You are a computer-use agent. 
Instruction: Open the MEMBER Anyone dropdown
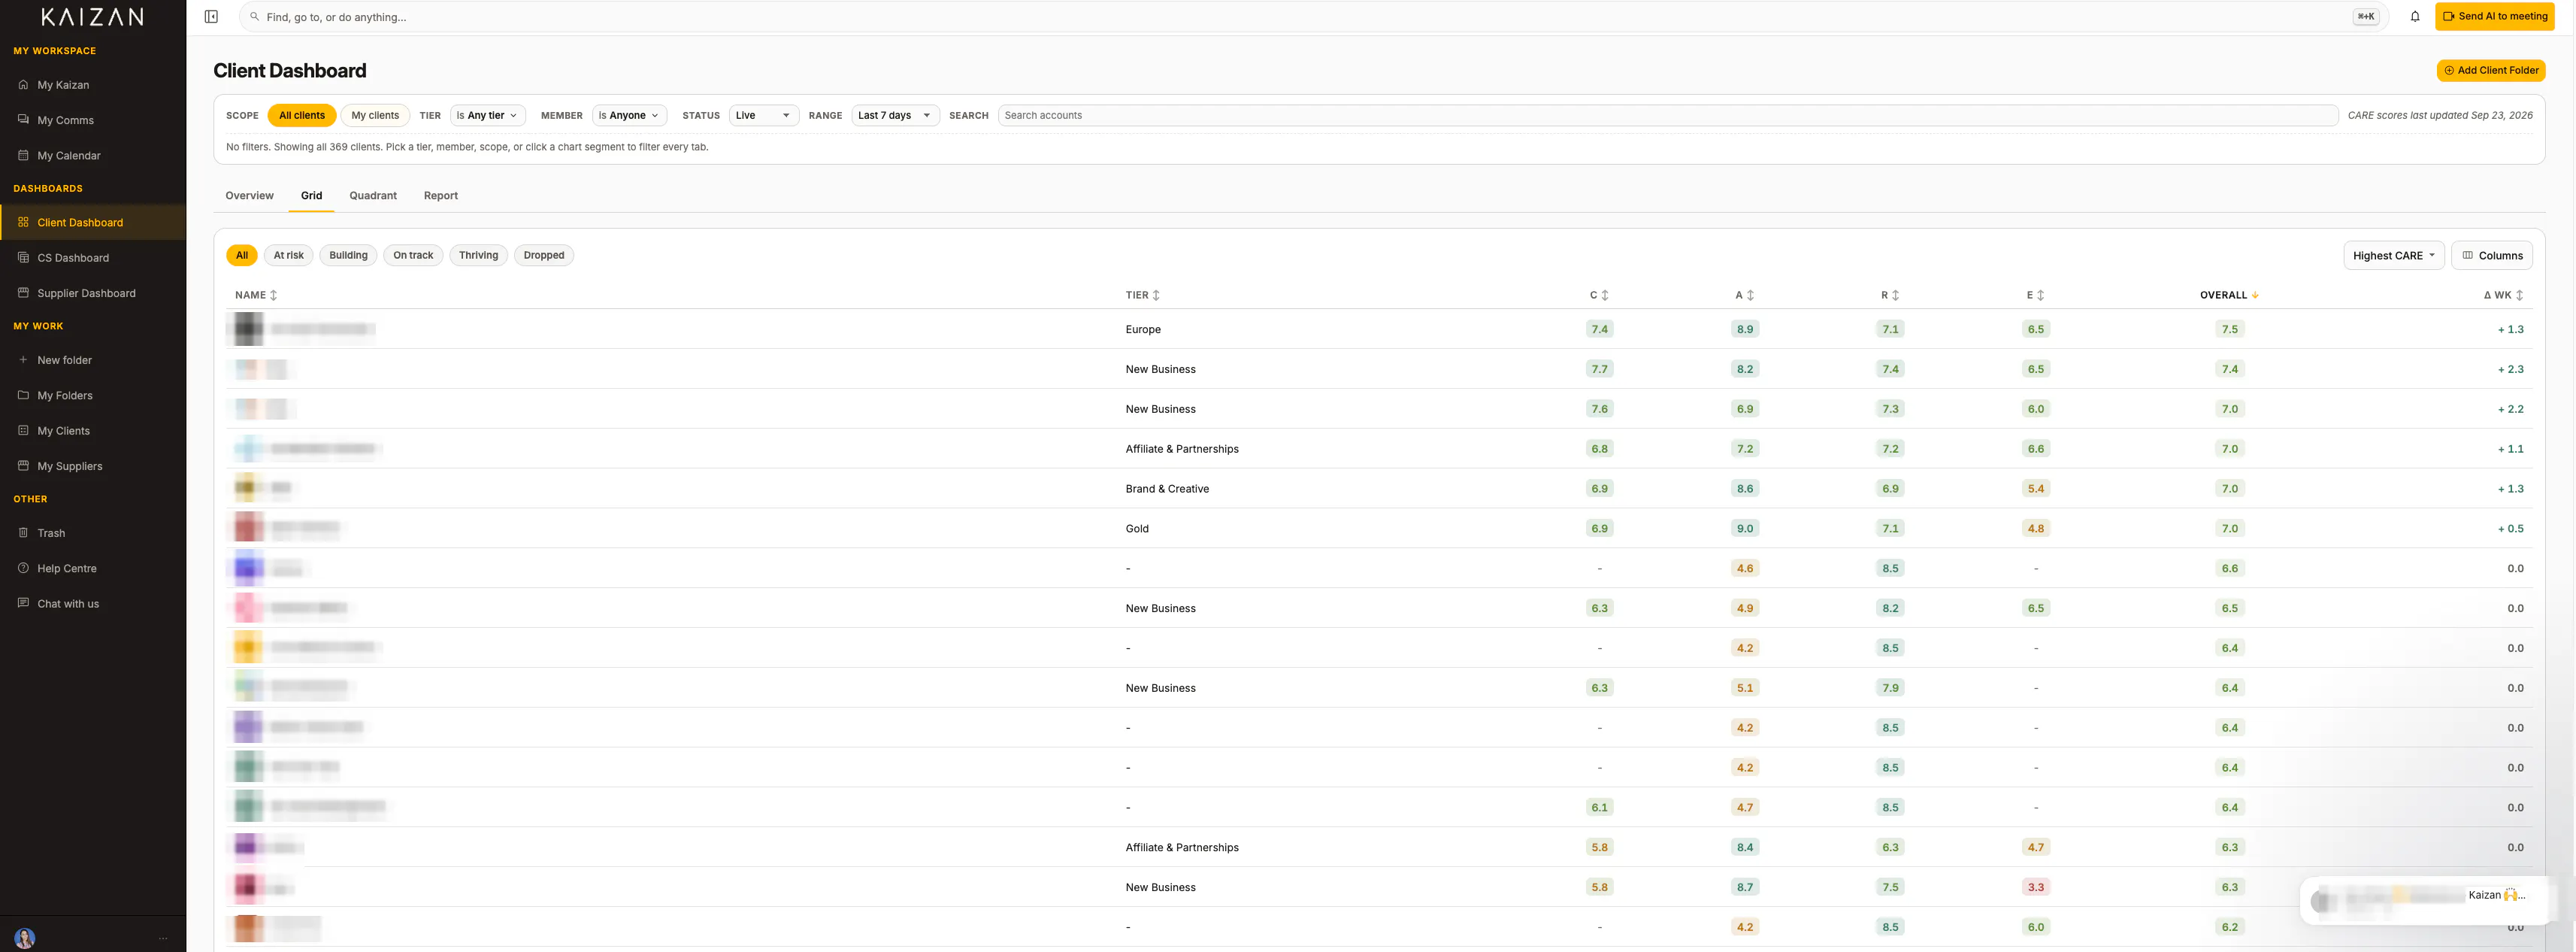click(x=630, y=115)
